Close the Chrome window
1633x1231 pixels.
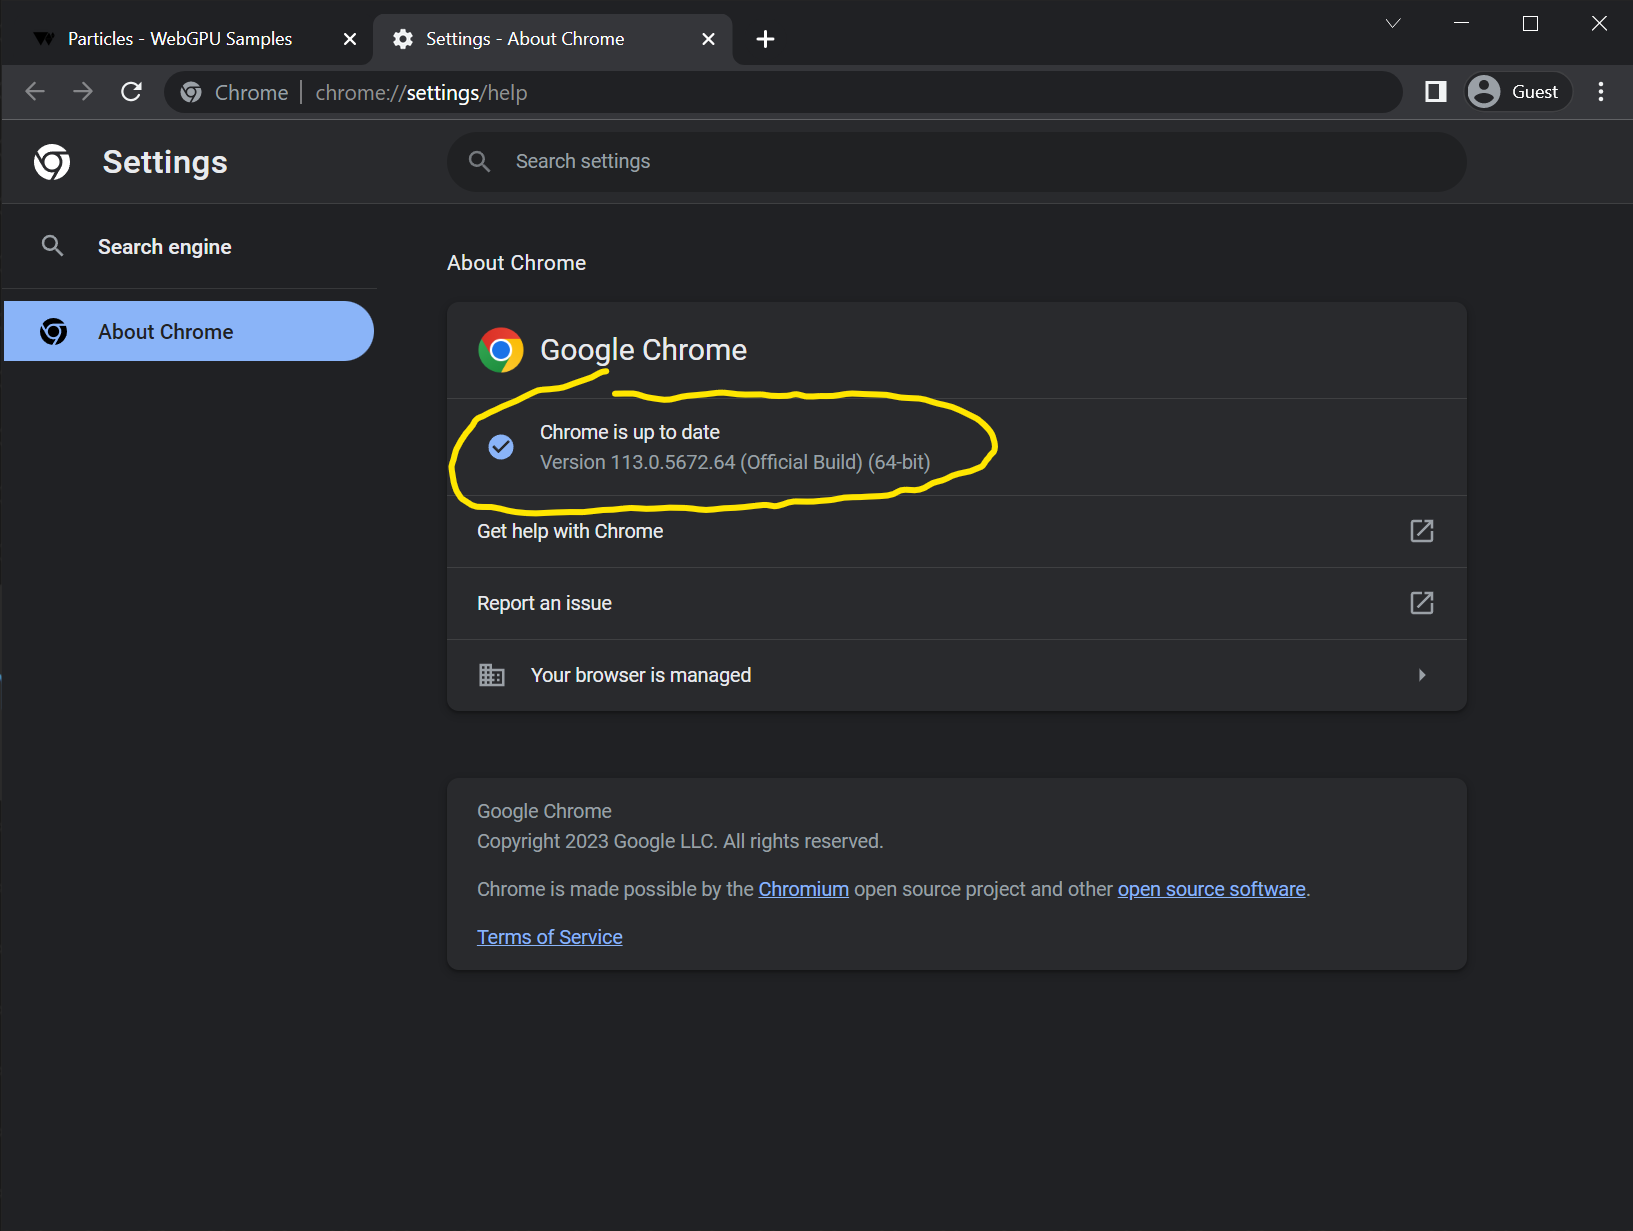point(1599,23)
